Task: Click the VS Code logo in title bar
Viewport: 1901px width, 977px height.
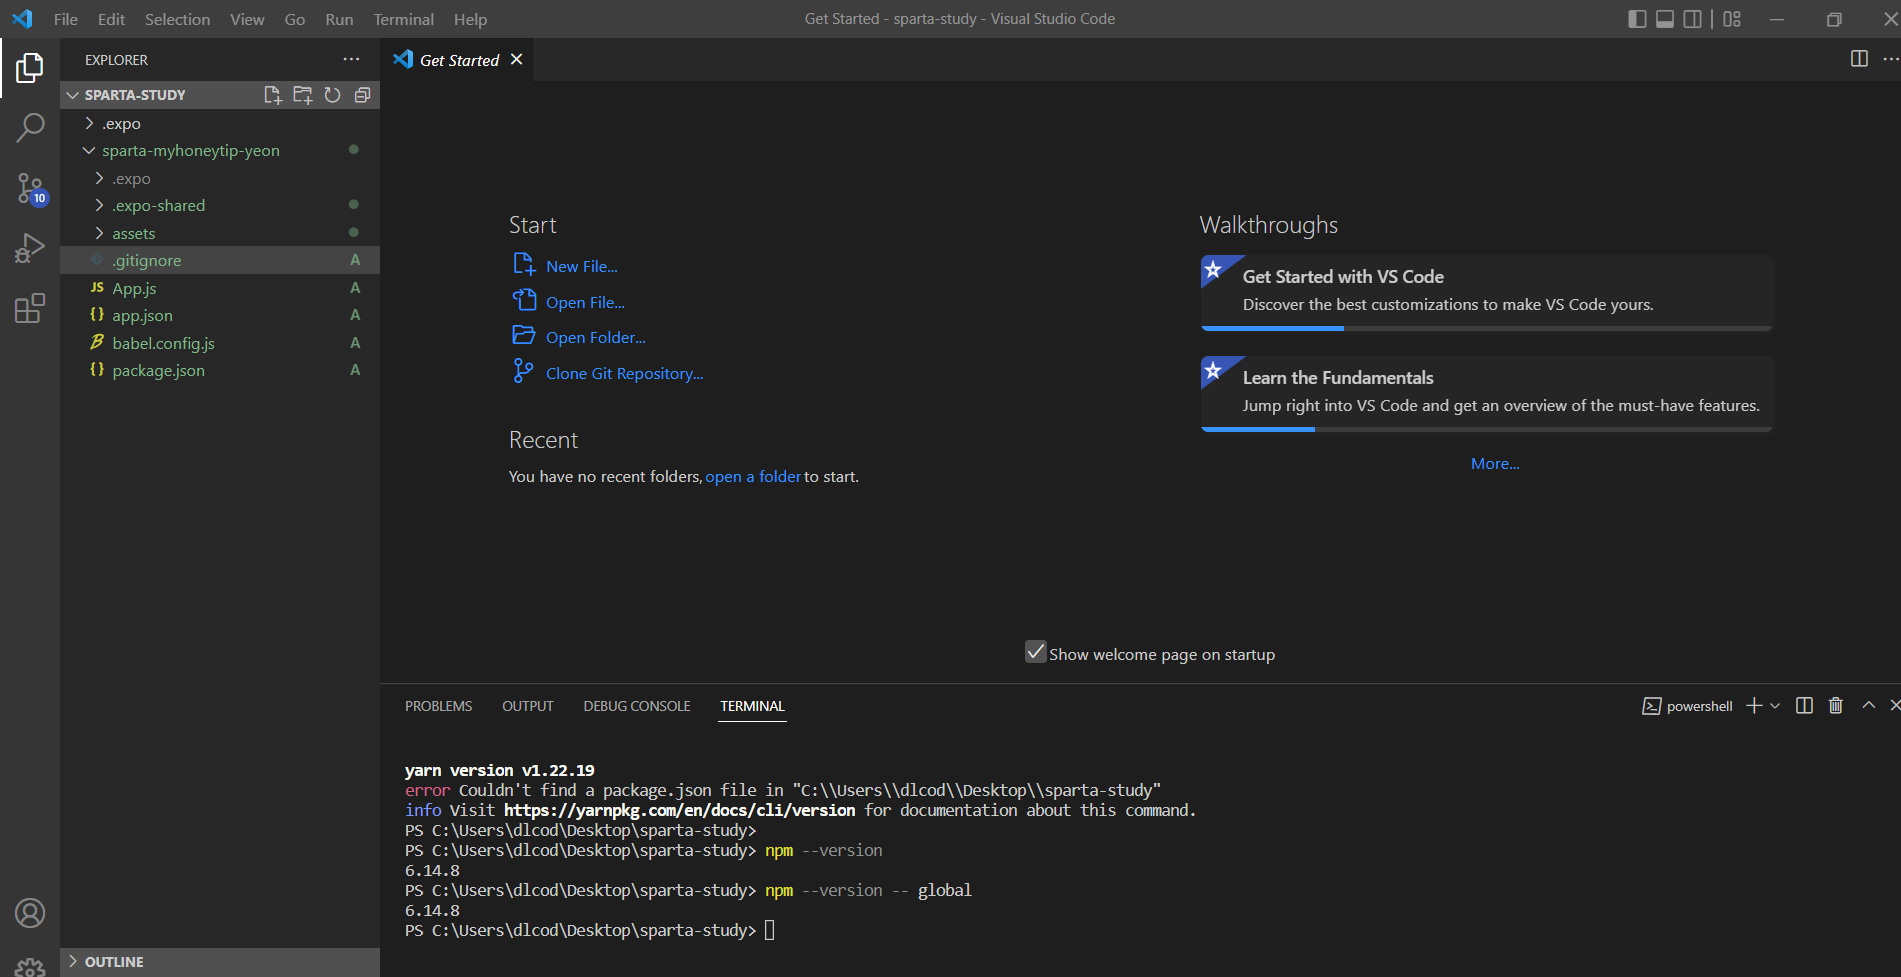Action: (x=22, y=19)
